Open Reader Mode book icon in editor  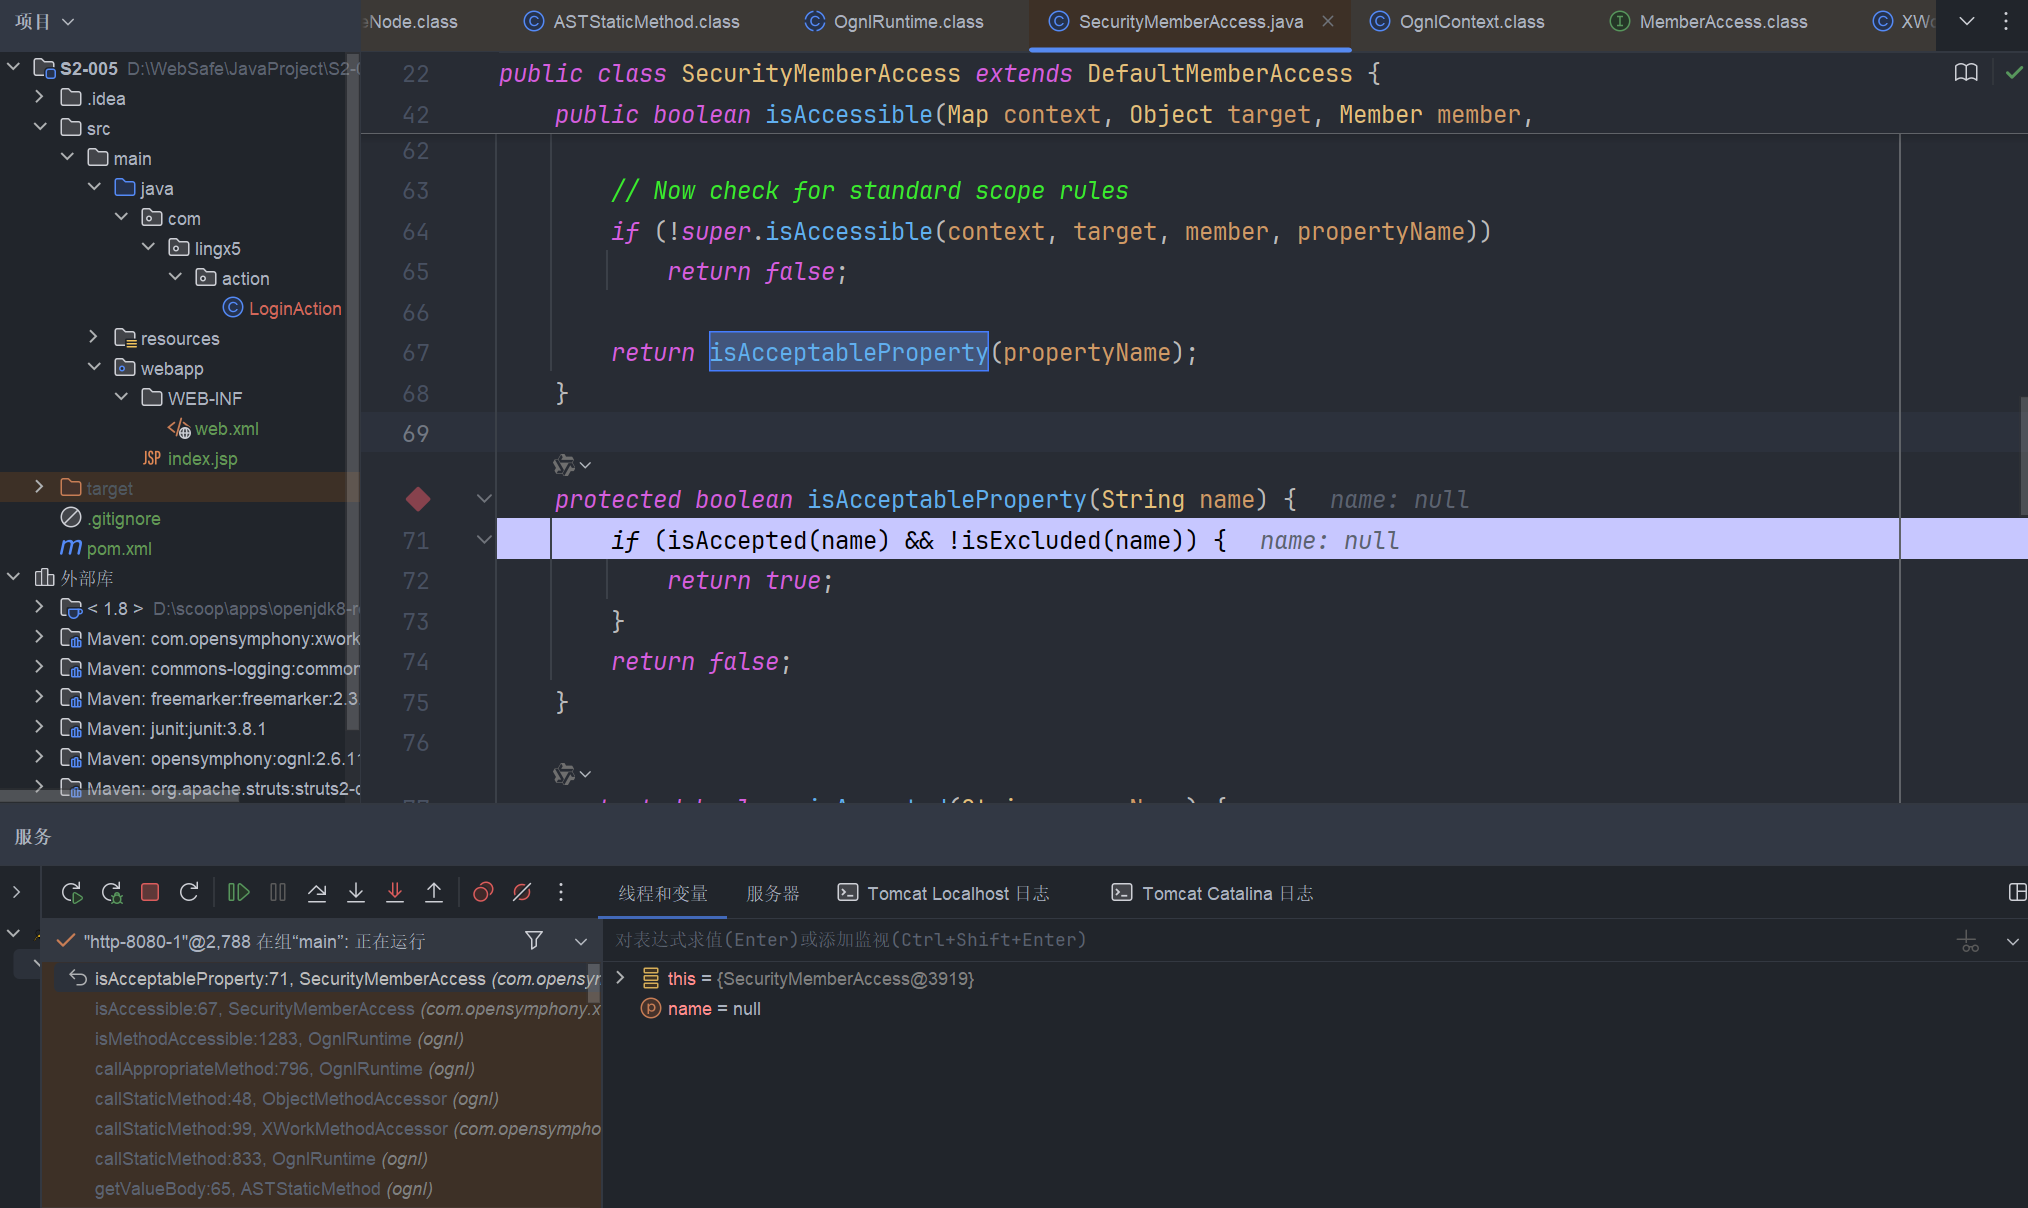coord(1966,73)
